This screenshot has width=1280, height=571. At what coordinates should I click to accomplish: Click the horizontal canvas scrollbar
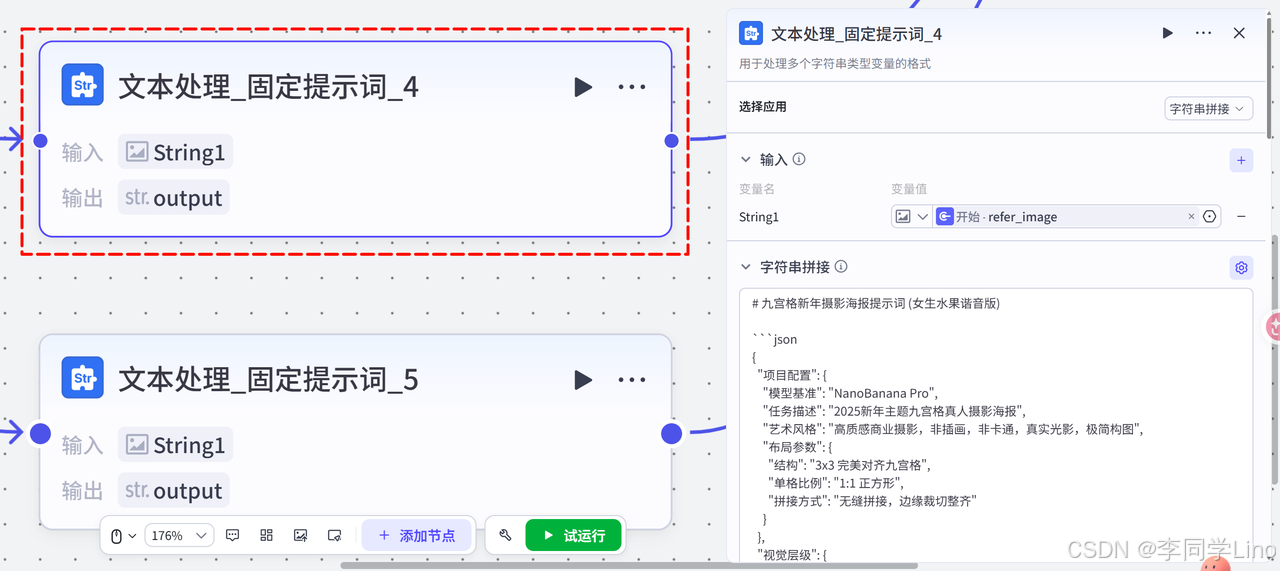[630, 565]
